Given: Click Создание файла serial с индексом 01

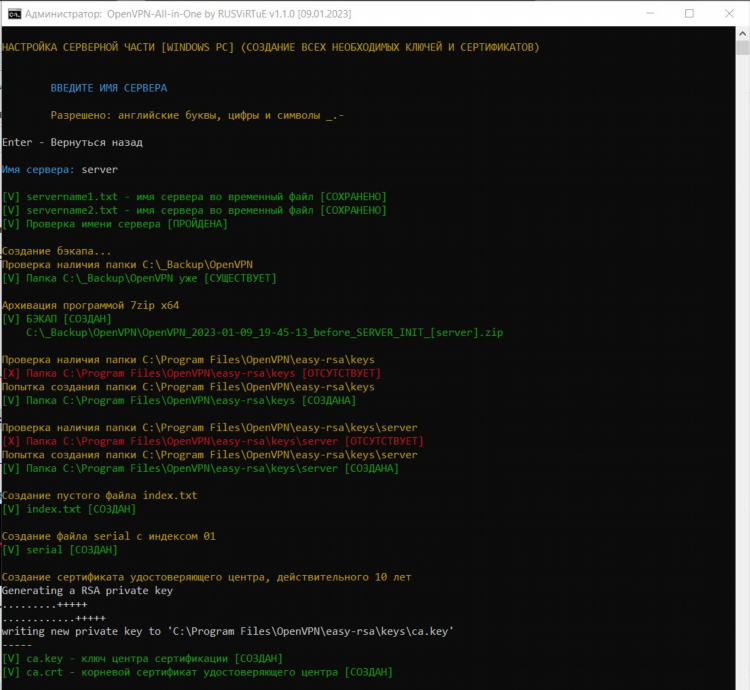Looking at the screenshot, I should pyautogui.click(x=109, y=536).
